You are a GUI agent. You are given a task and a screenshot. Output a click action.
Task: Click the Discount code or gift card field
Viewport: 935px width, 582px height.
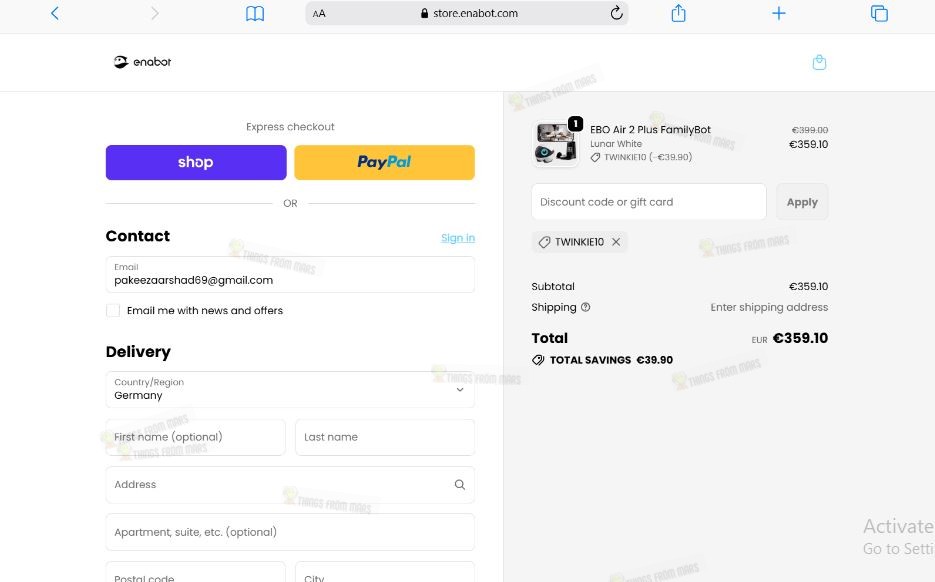pos(649,202)
